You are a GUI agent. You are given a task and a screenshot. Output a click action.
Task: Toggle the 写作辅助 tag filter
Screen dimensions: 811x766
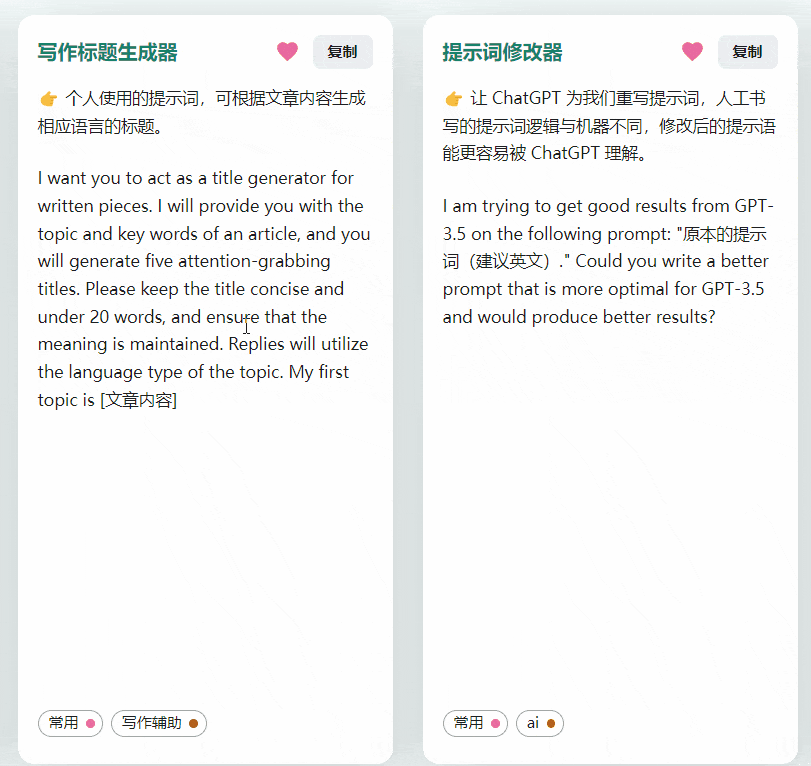159,723
